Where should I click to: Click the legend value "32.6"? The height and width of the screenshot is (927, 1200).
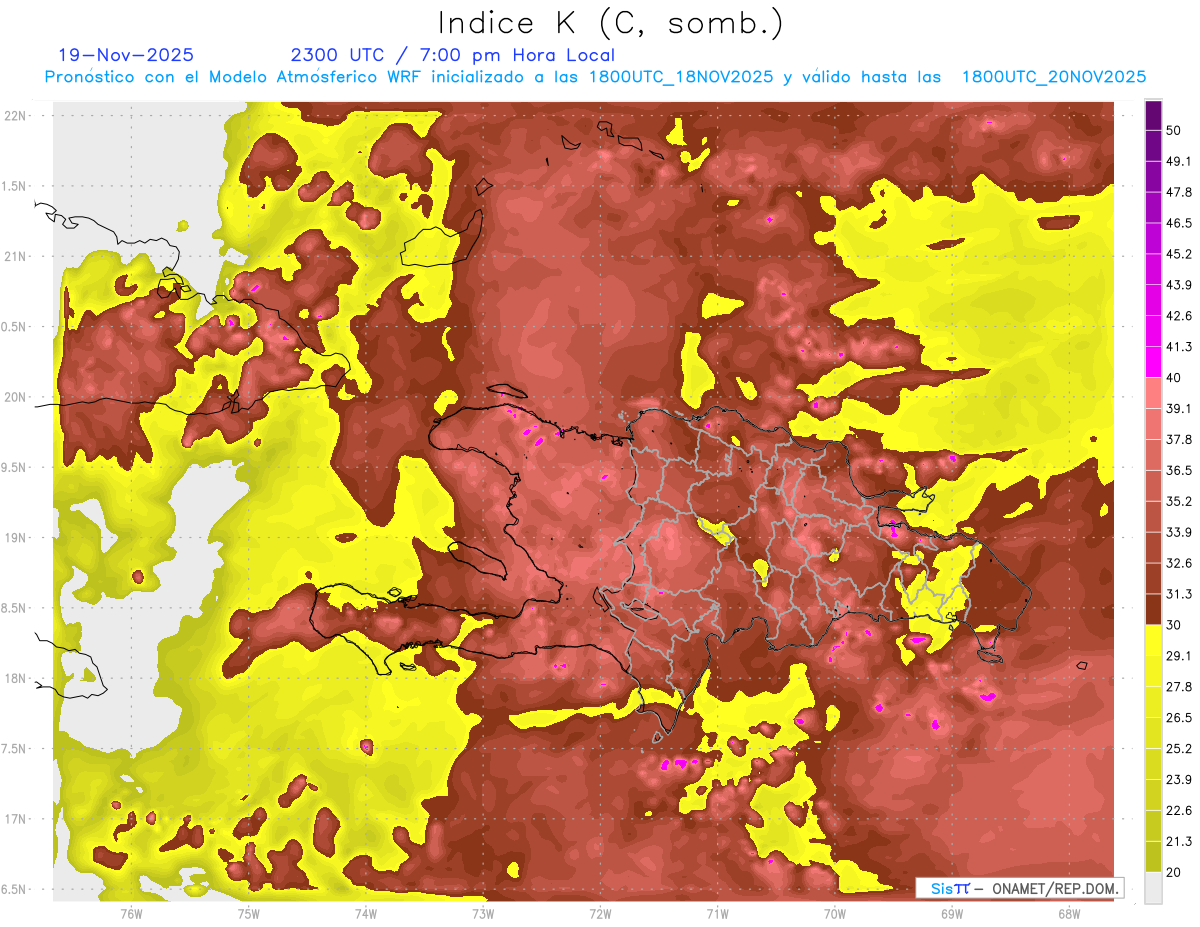click(1179, 563)
